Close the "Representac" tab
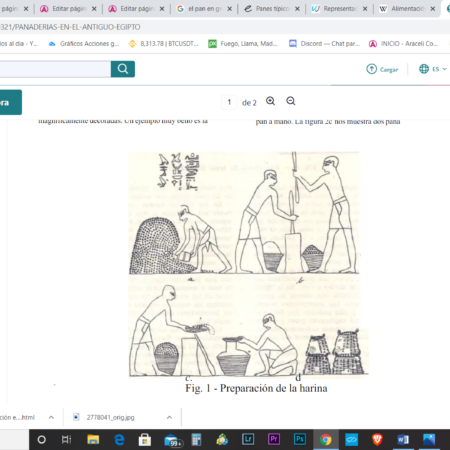Viewport: 450px width, 450px height. click(365, 9)
